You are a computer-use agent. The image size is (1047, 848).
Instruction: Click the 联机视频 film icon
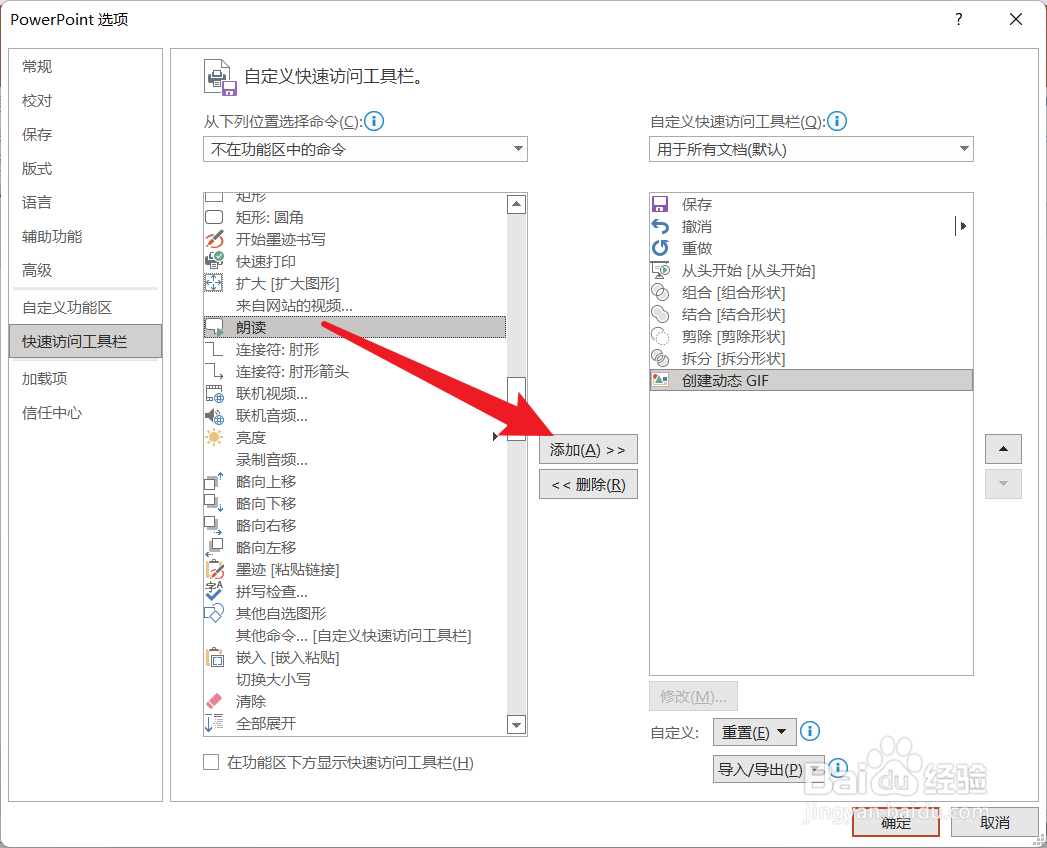pyautogui.click(x=214, y=393)
